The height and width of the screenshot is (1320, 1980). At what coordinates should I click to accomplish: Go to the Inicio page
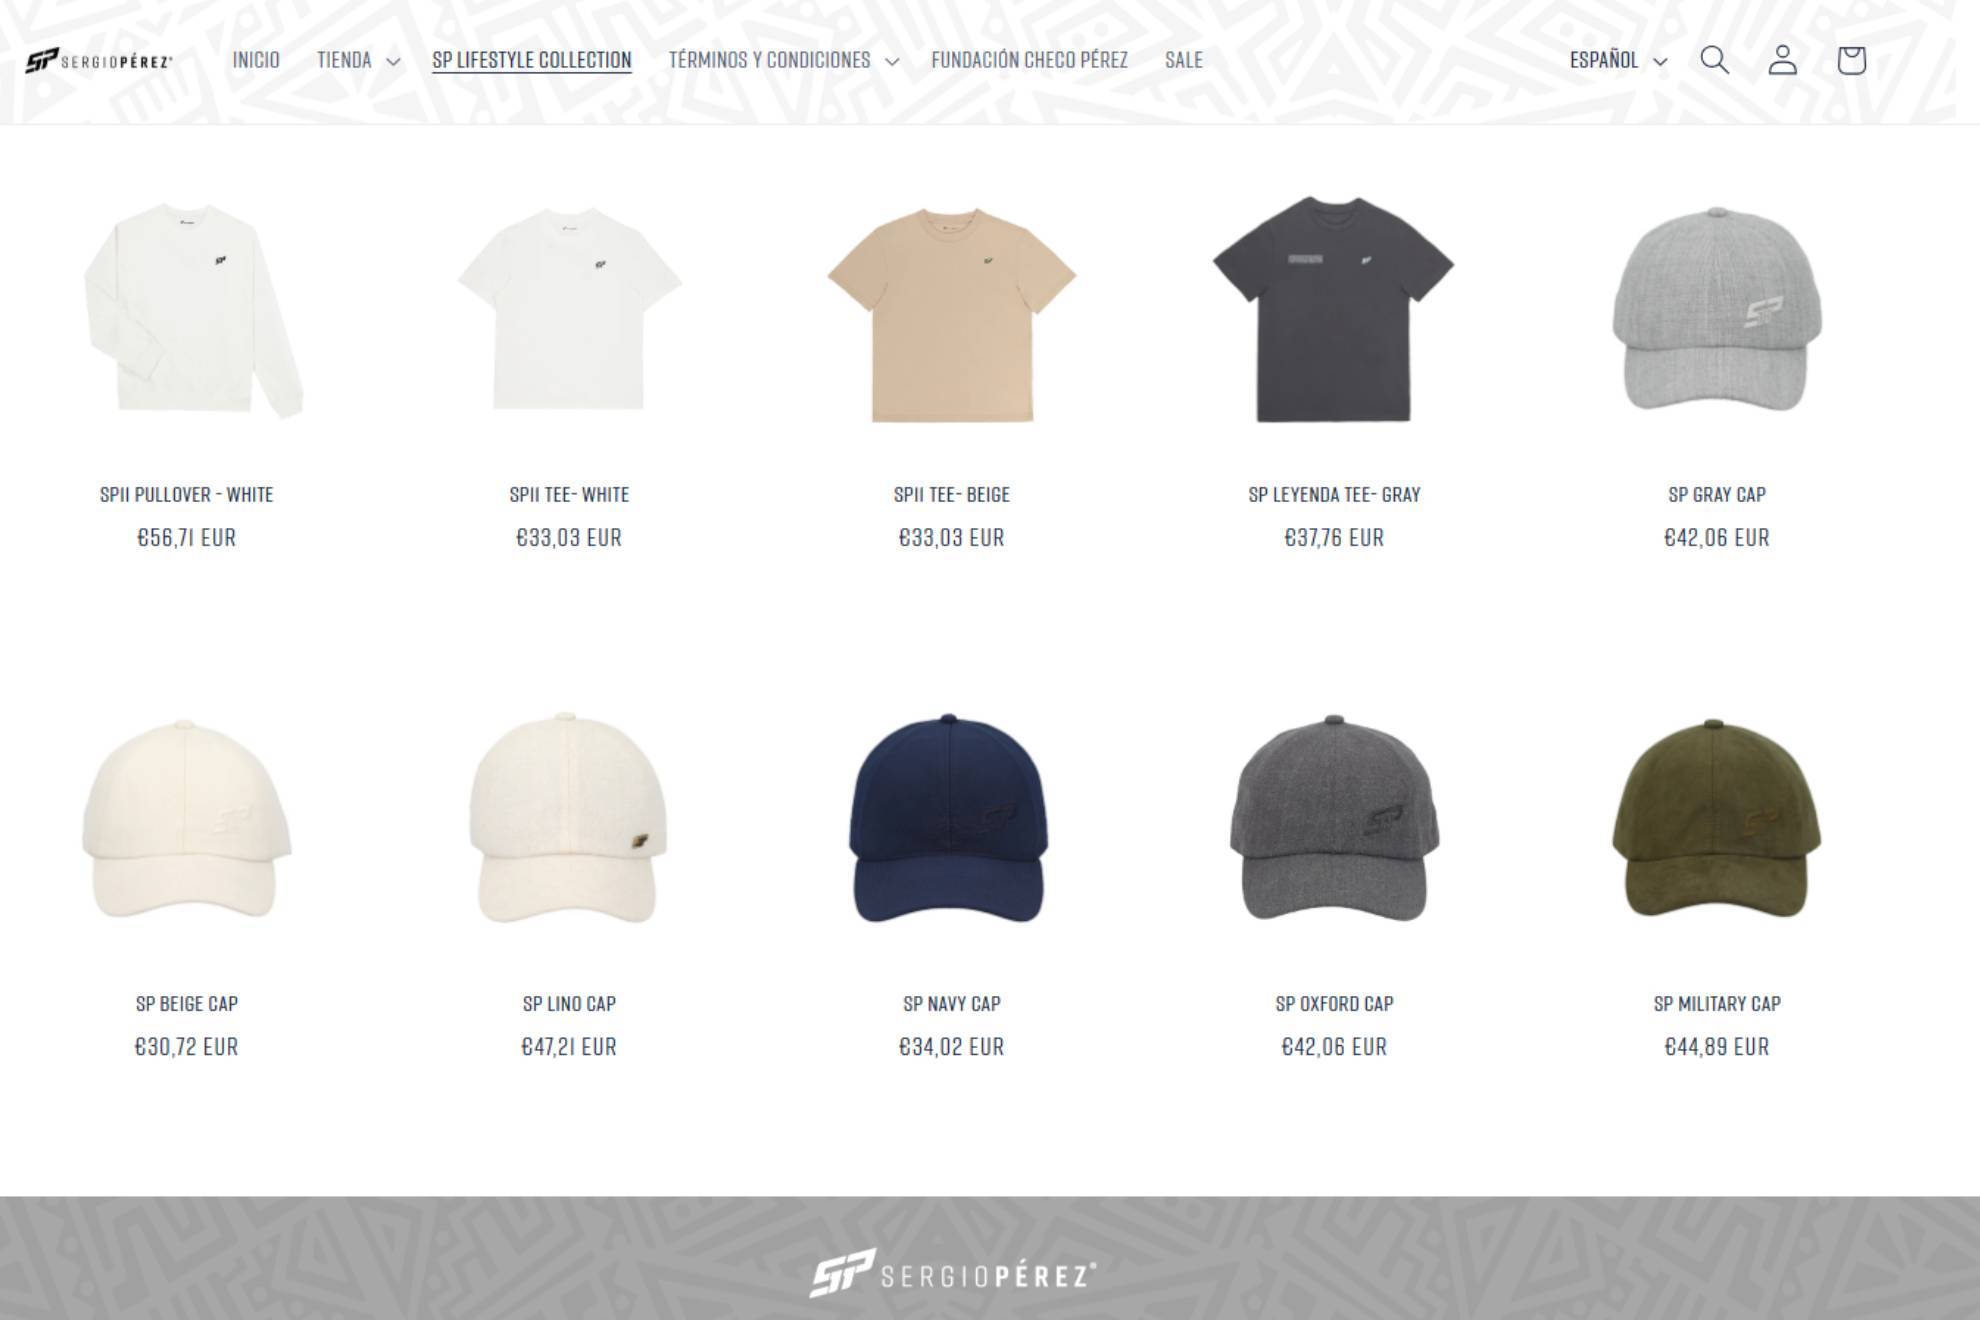tap(256, 60)
